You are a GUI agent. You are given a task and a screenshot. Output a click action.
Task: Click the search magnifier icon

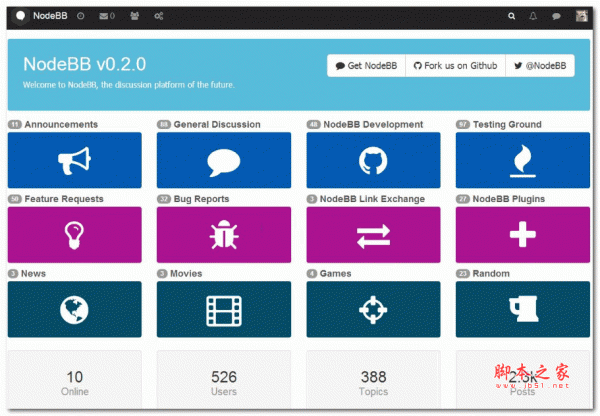[511, 16]
